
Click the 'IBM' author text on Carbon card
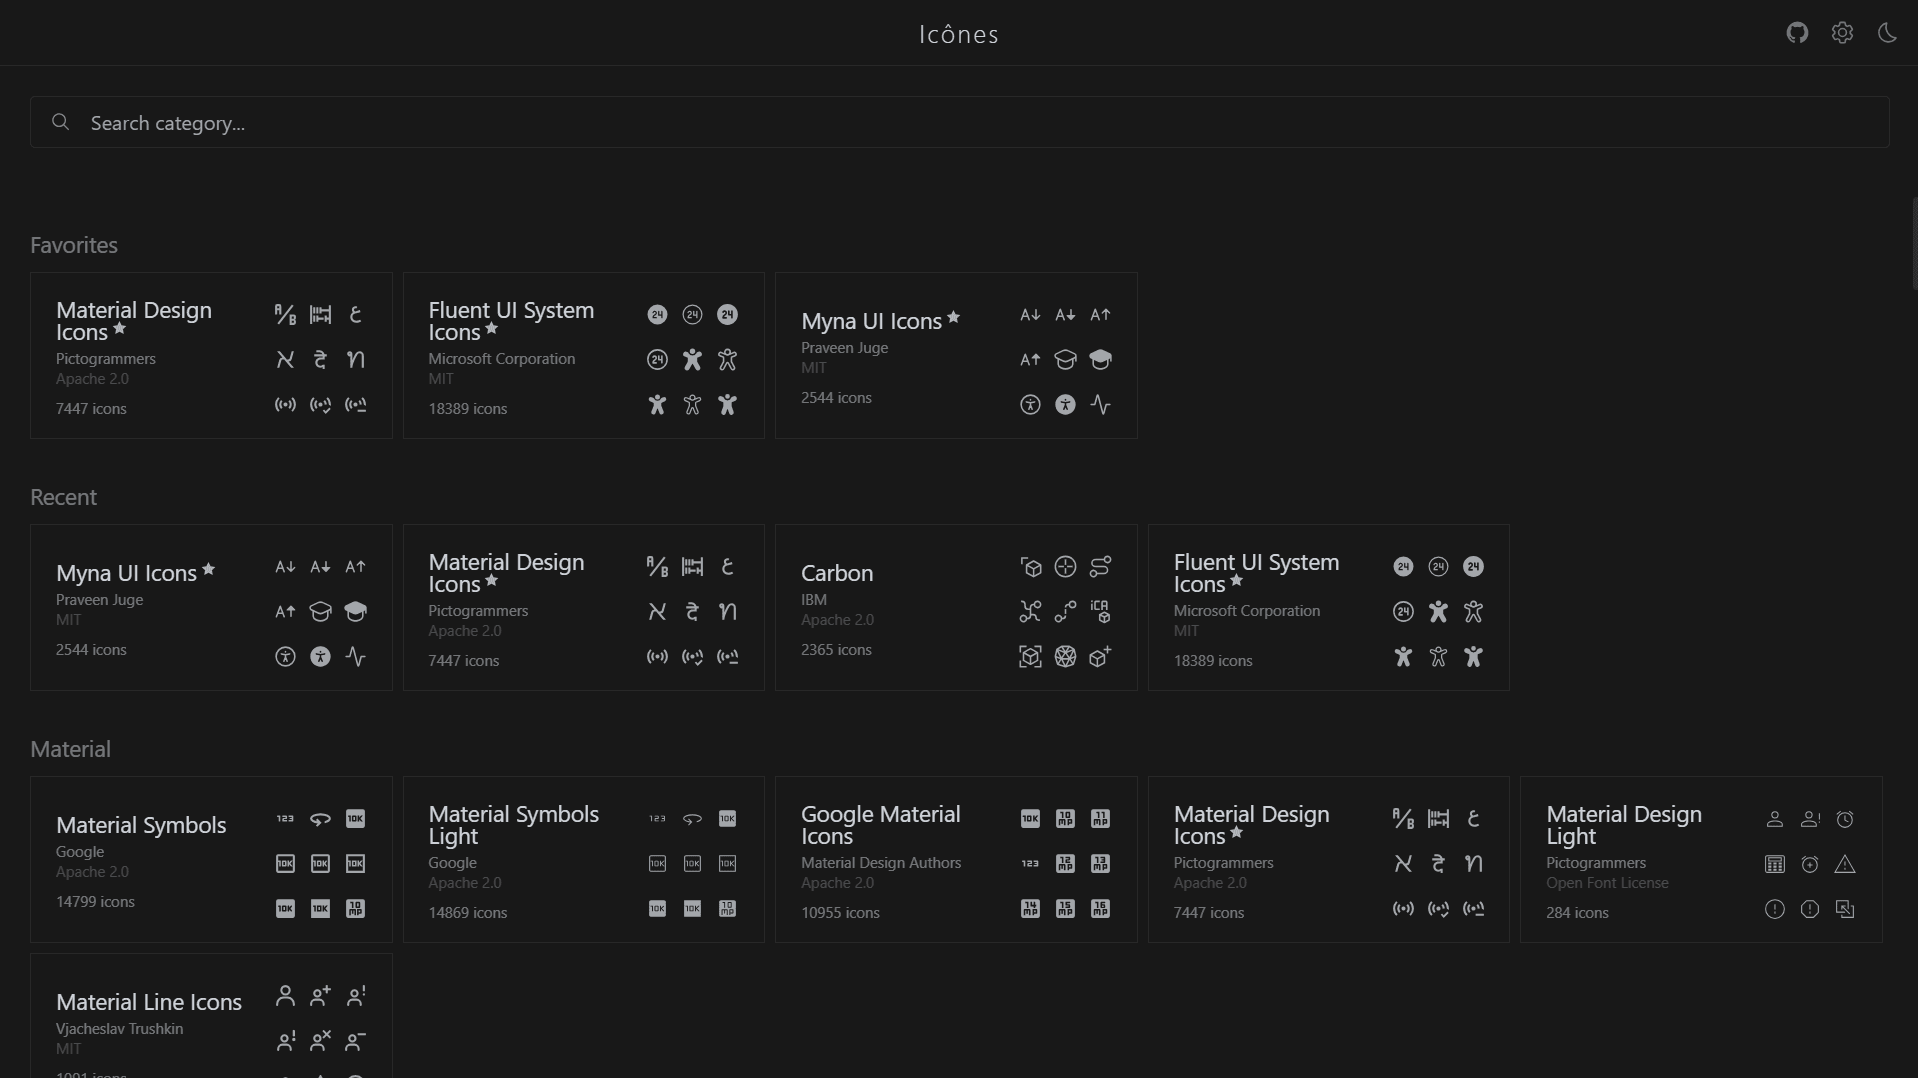point(814,600)
